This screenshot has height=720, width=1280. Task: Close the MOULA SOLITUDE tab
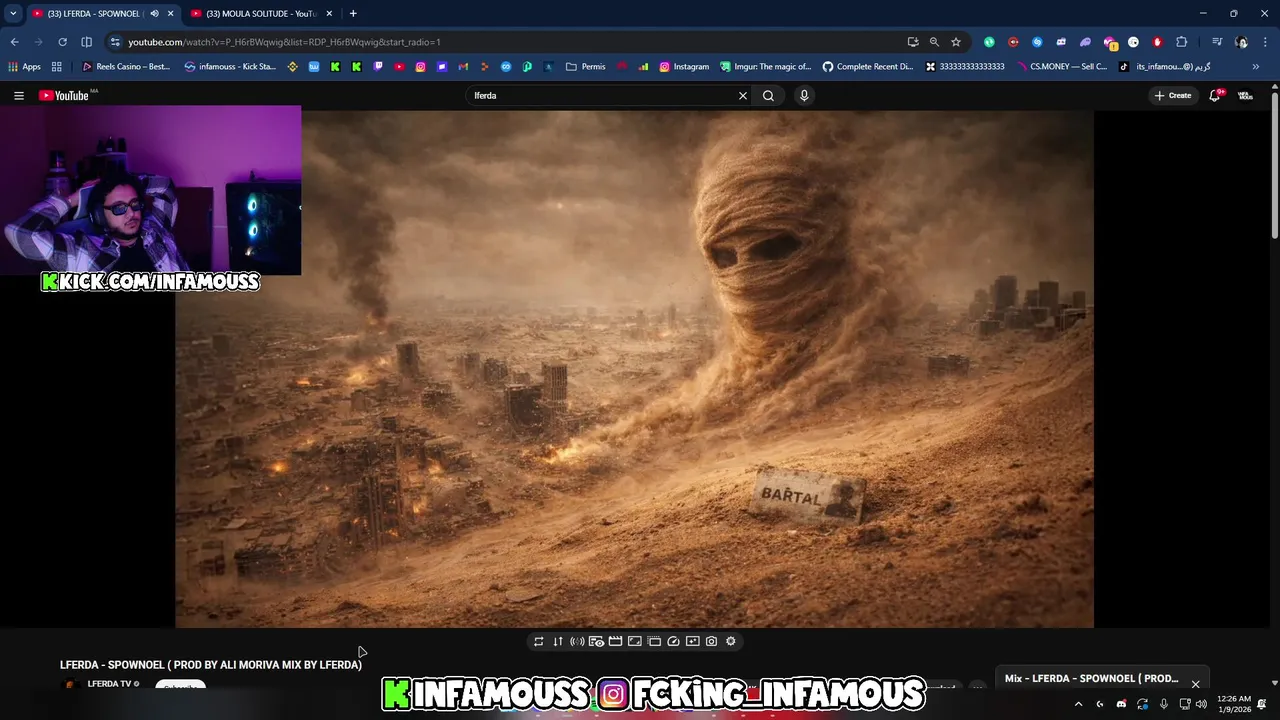[x=329, y=13]
